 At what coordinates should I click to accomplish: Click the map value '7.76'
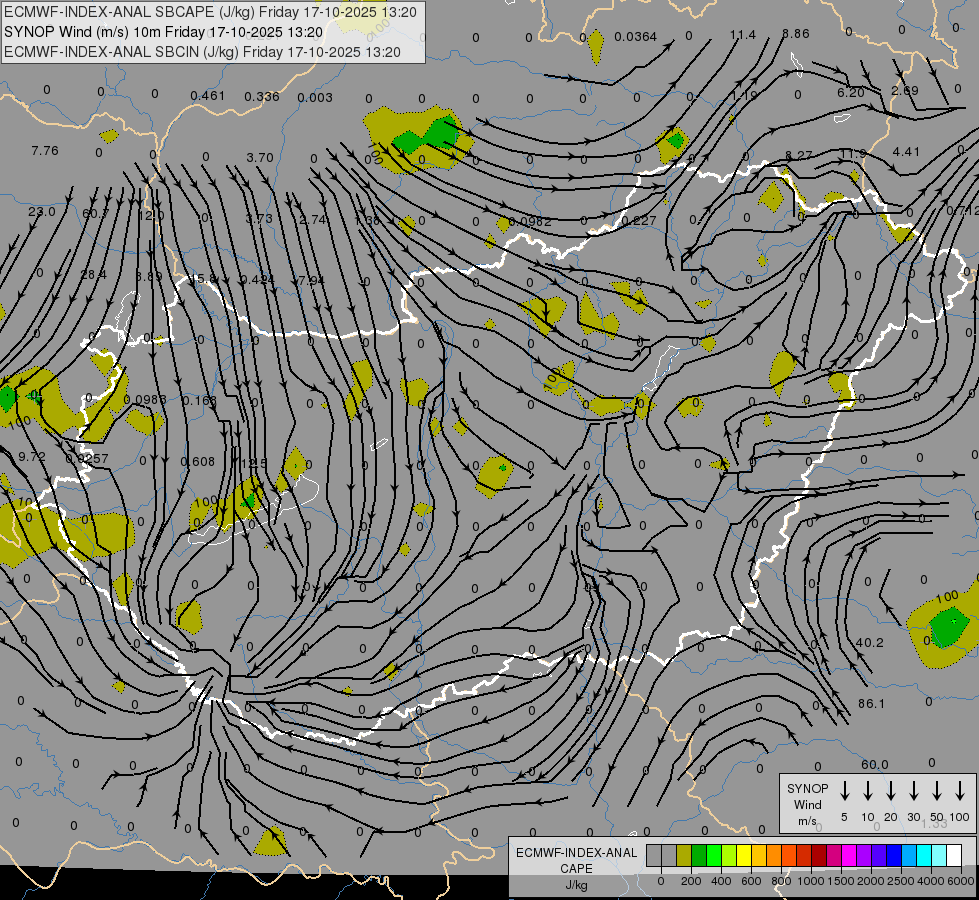44,151
